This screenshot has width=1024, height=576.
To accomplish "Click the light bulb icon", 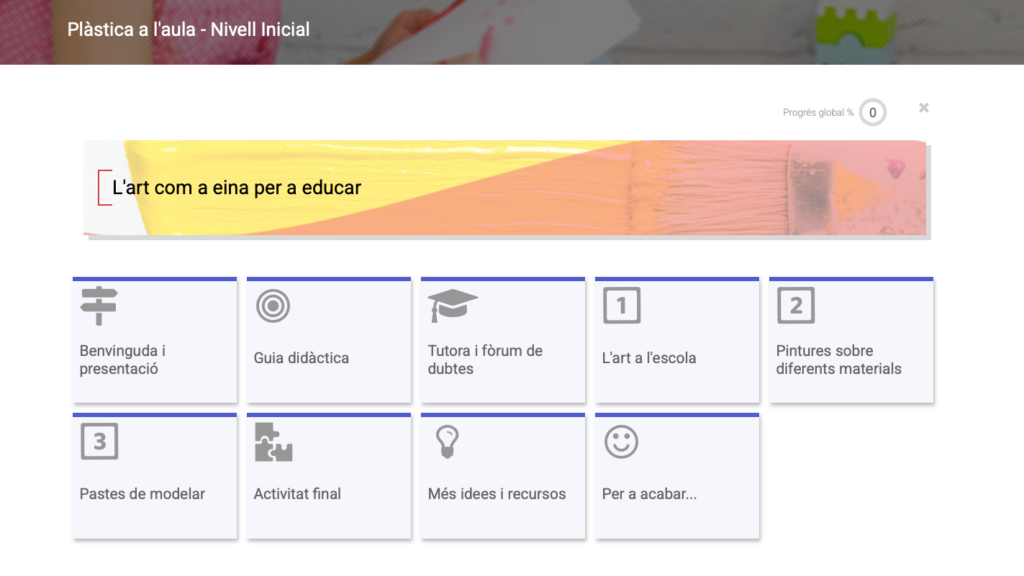I will tap(447, 441).
